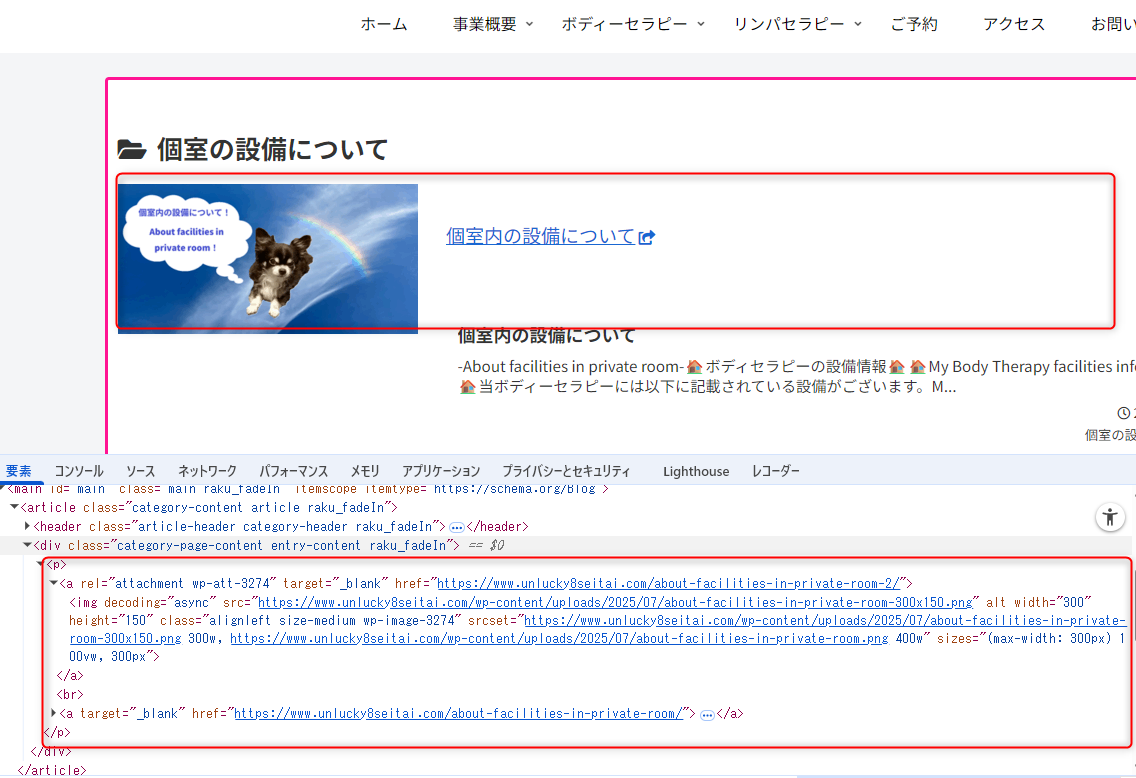Open the リンパセラピー menu
Image resolution: width=1136 pixels, height=778 pixels.
pyautogui.click(x=789, y=24)
